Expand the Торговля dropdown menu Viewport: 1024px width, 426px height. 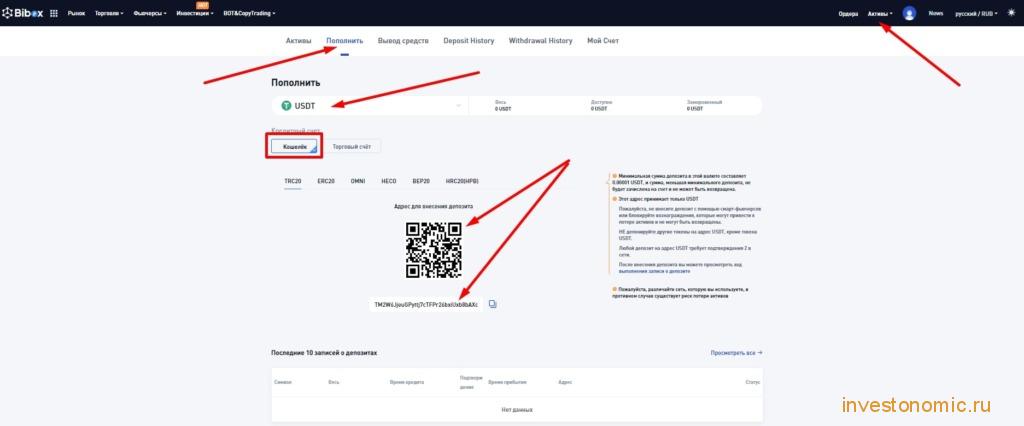tap(109, 13)
